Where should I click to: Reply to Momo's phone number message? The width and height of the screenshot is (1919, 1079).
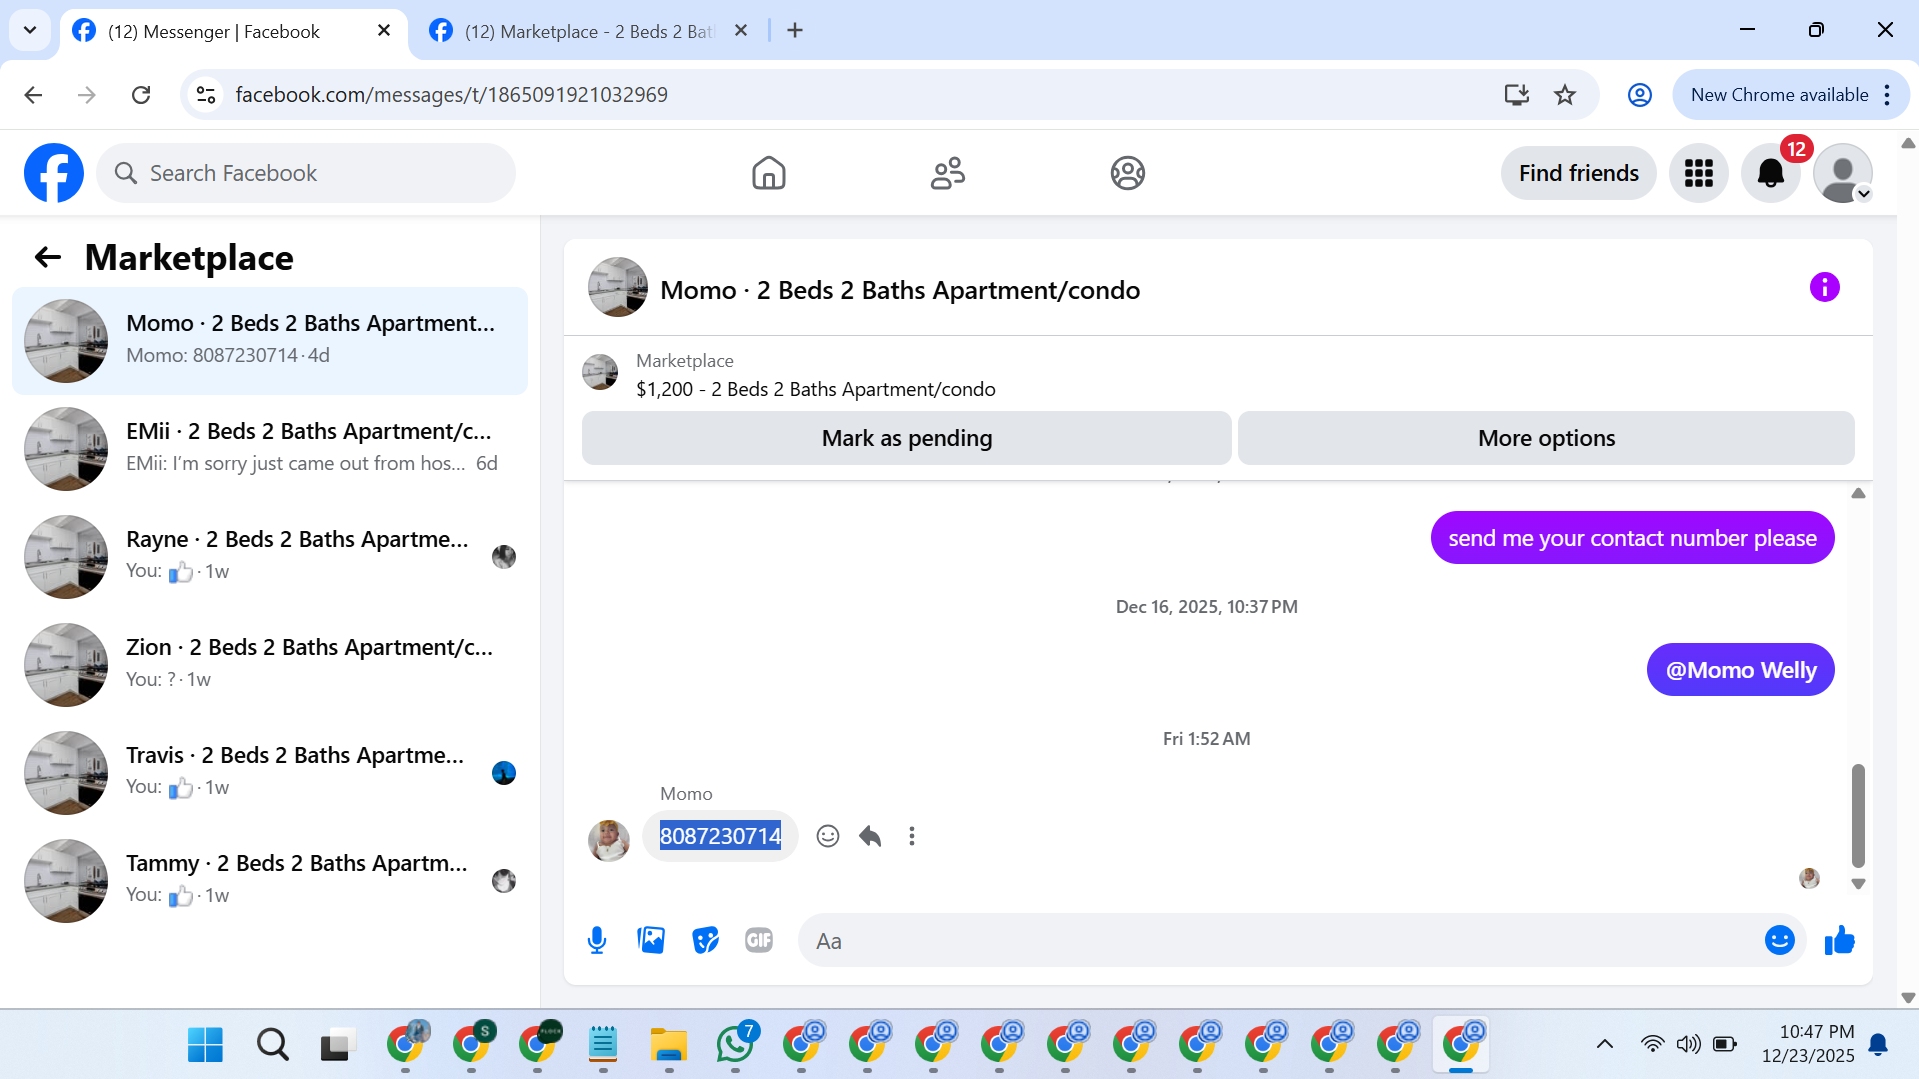click(870, 836)
